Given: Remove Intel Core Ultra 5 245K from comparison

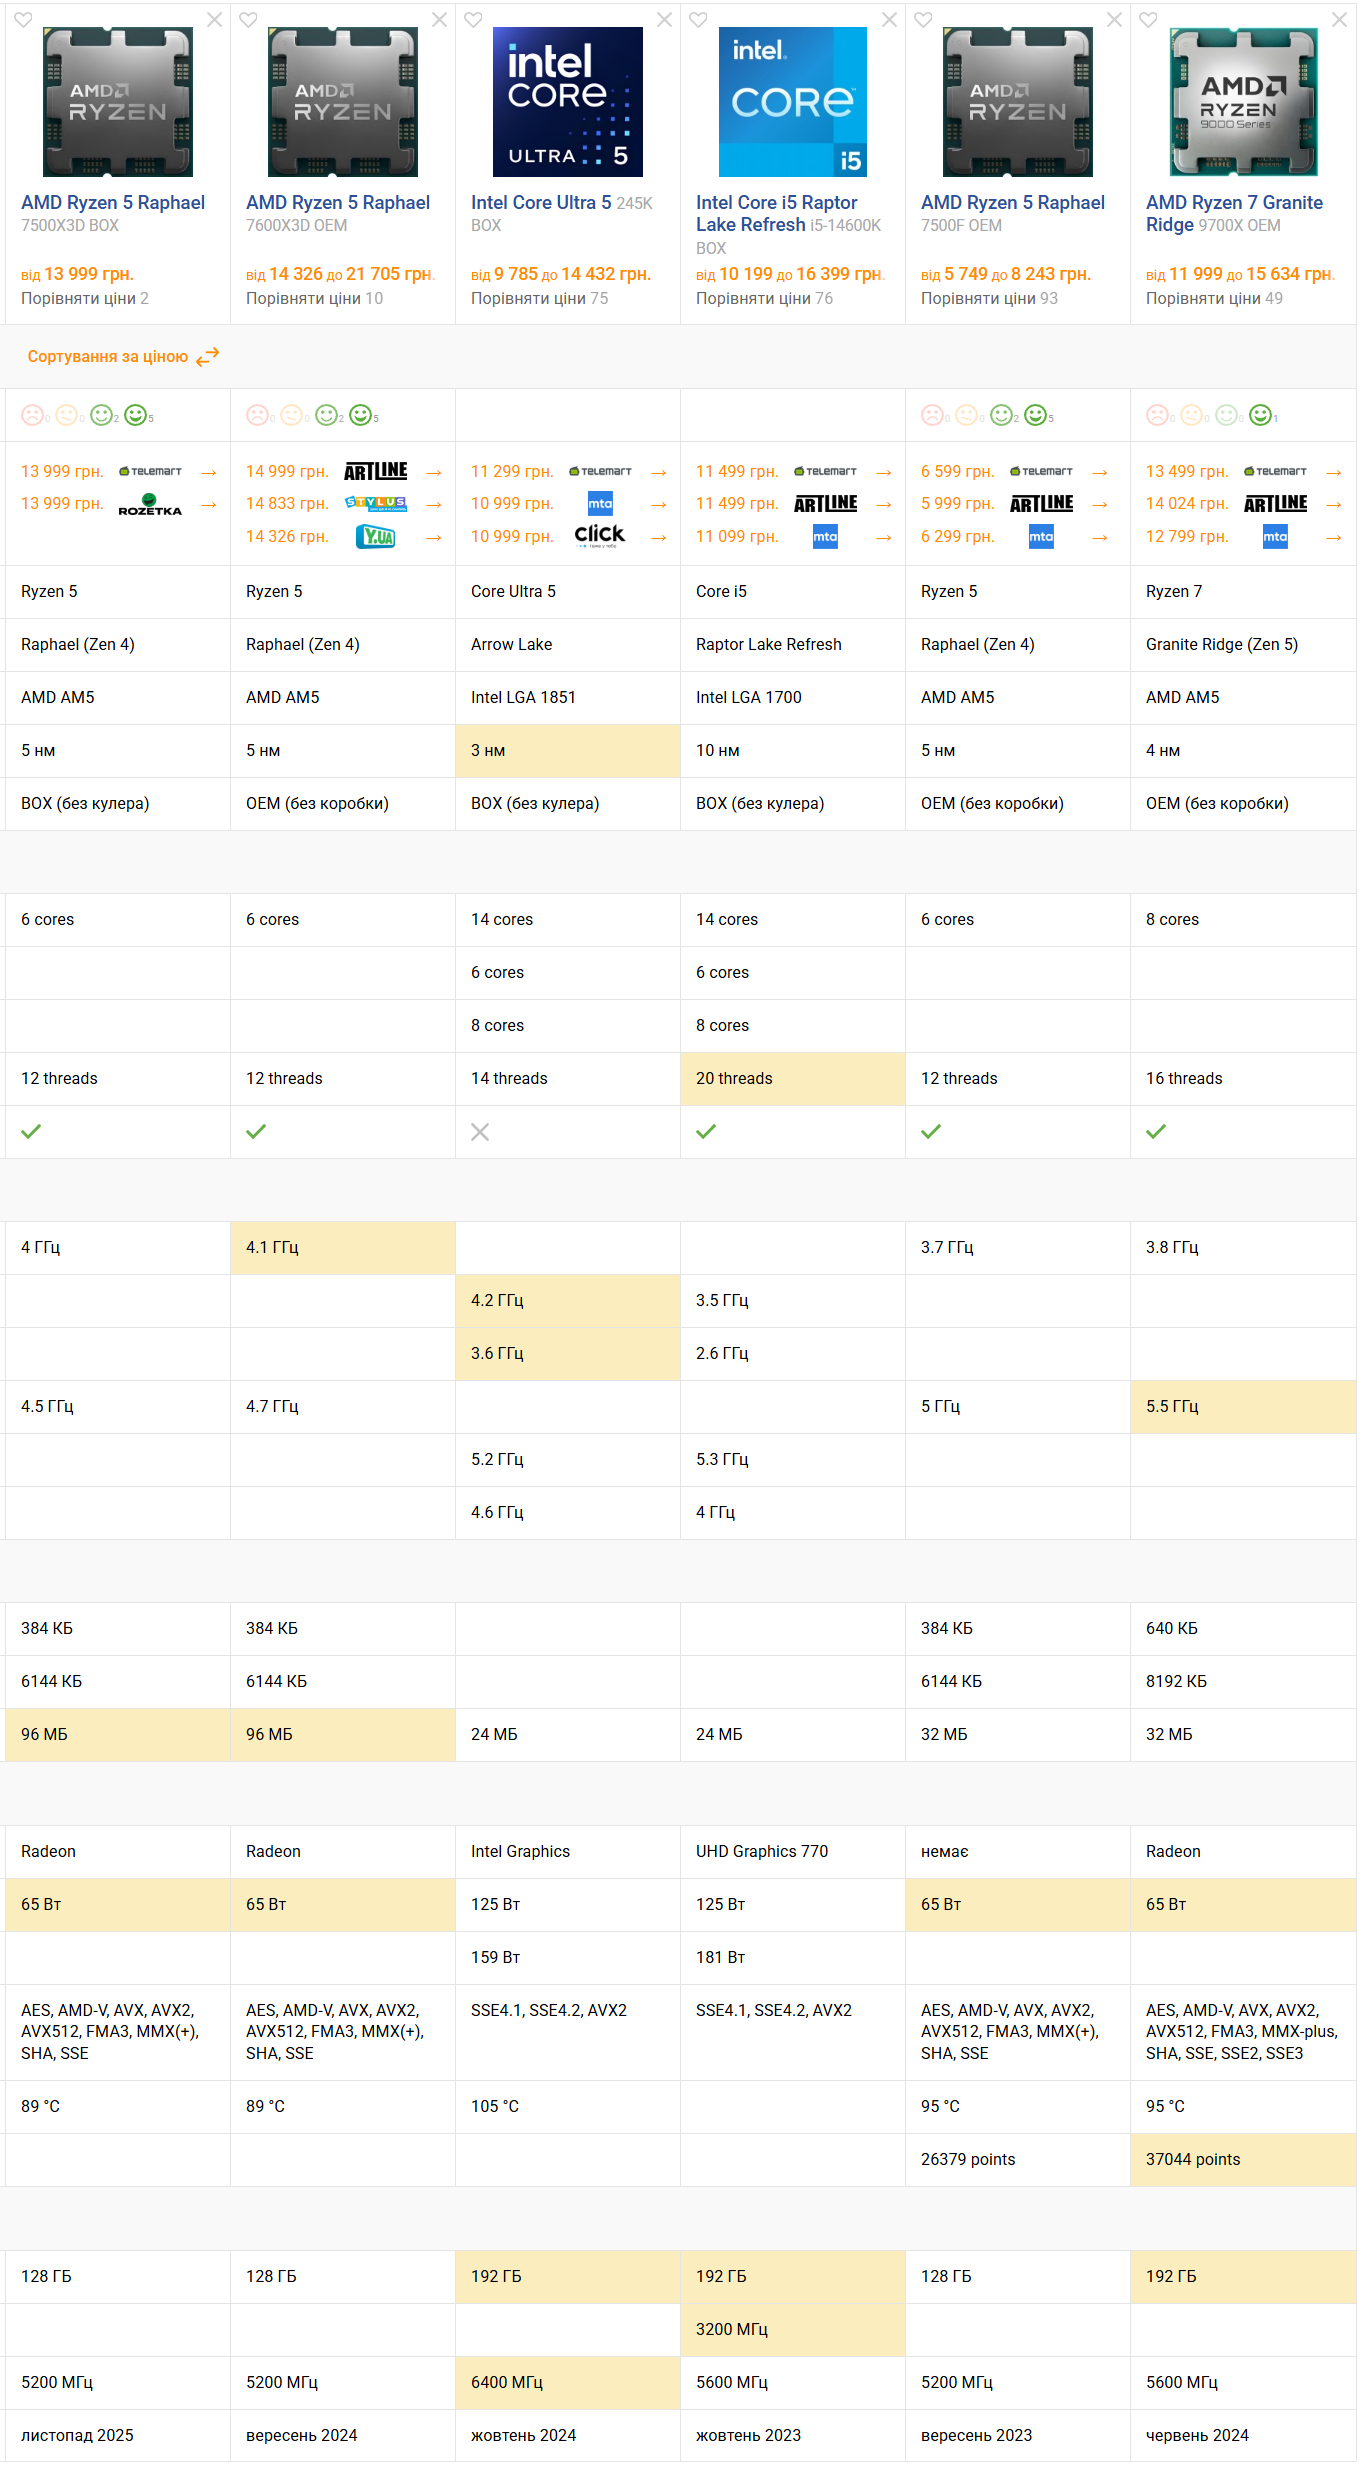Looking at the screenshot, I should [x=664, y=20].
